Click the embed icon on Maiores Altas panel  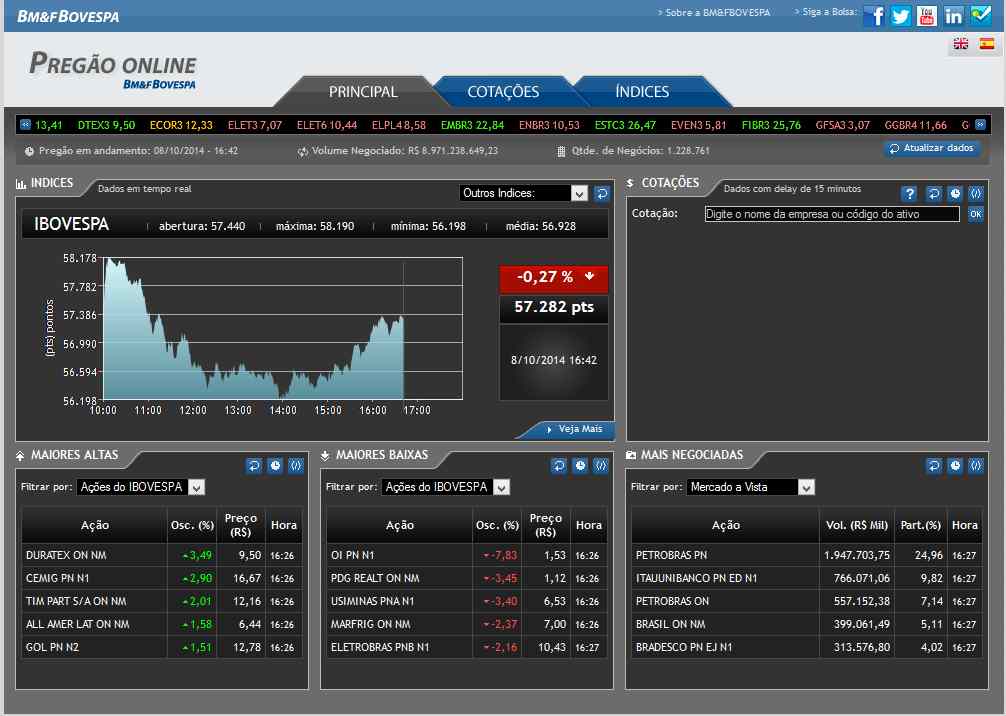[296, 464]
